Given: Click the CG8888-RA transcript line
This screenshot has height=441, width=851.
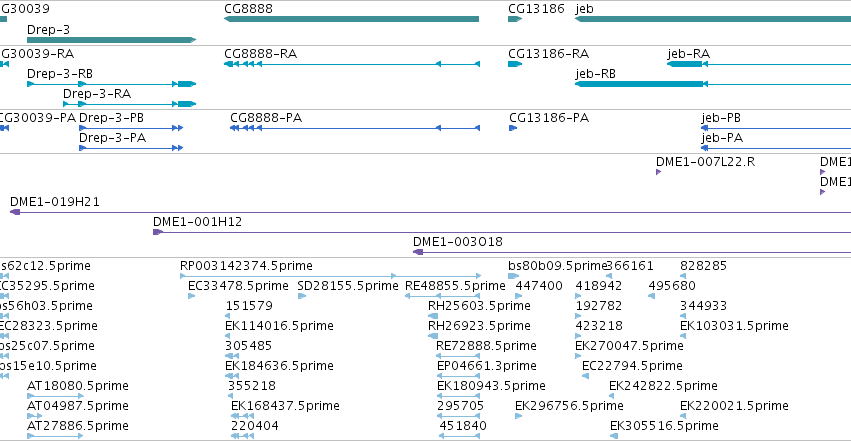Looking at the screenshot, I should coord(352,64).
